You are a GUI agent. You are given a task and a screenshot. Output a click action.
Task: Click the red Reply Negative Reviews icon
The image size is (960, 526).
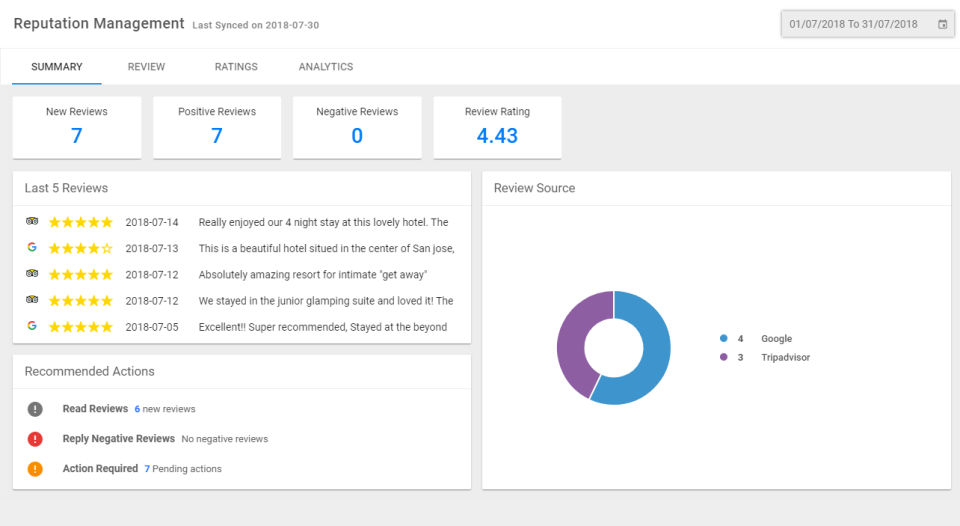(x=35, y=439)
